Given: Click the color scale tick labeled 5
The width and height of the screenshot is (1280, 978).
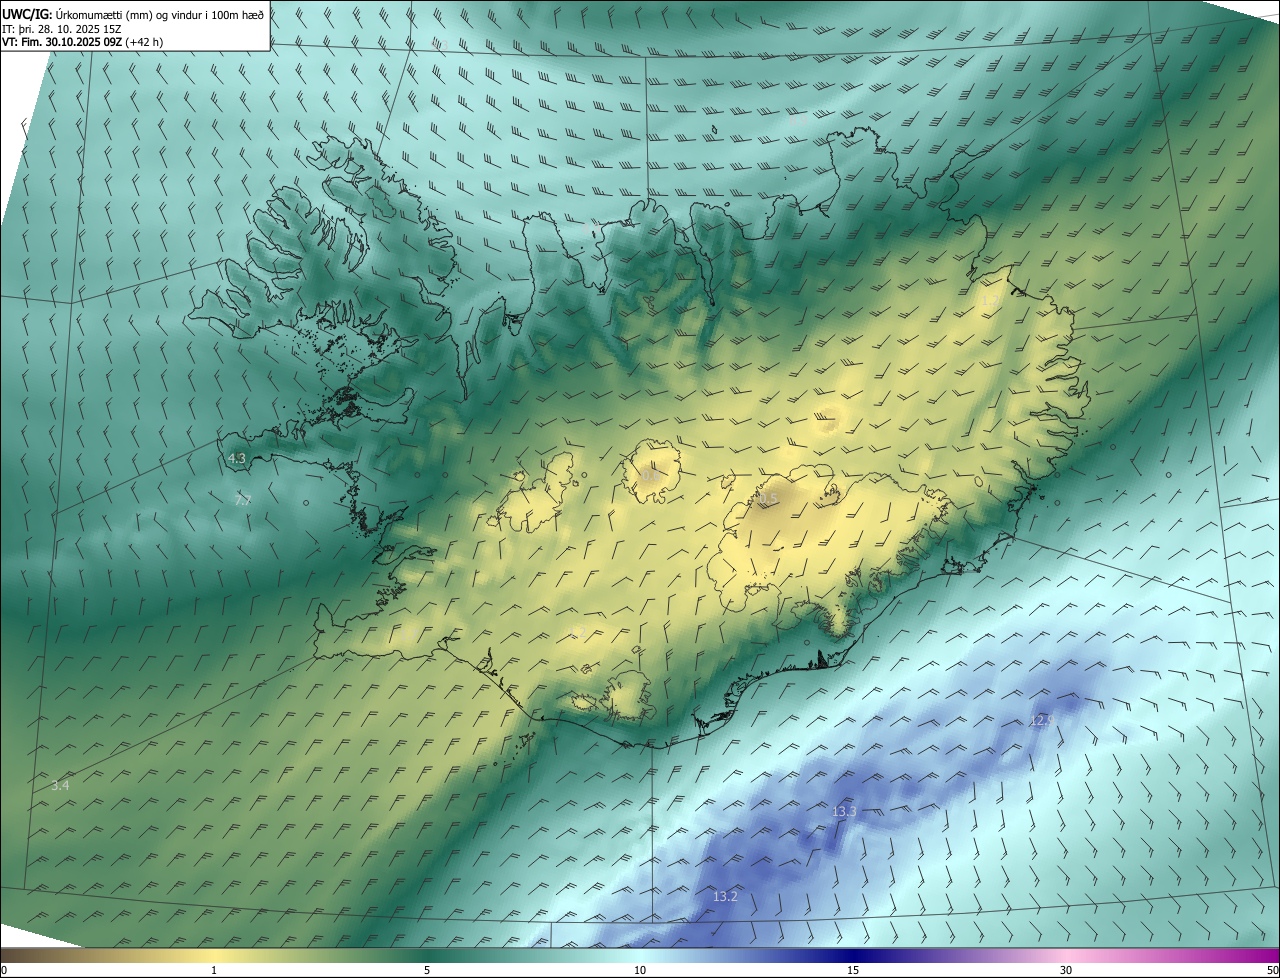Looking at the screenshot, I should (x=427, y=970).
